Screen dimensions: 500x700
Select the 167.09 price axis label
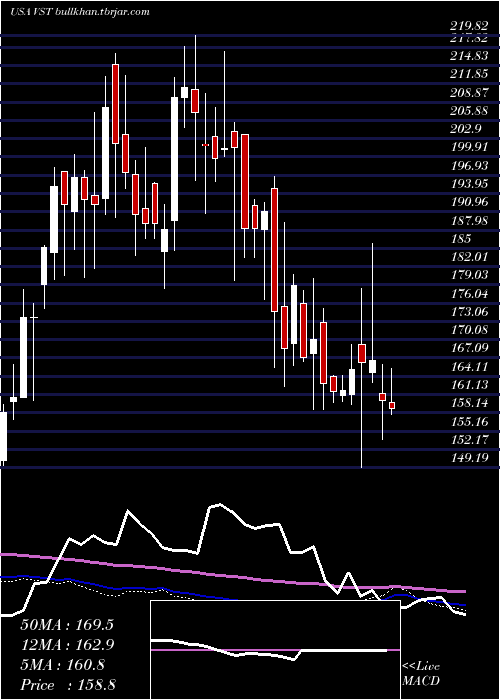[469, 348]
